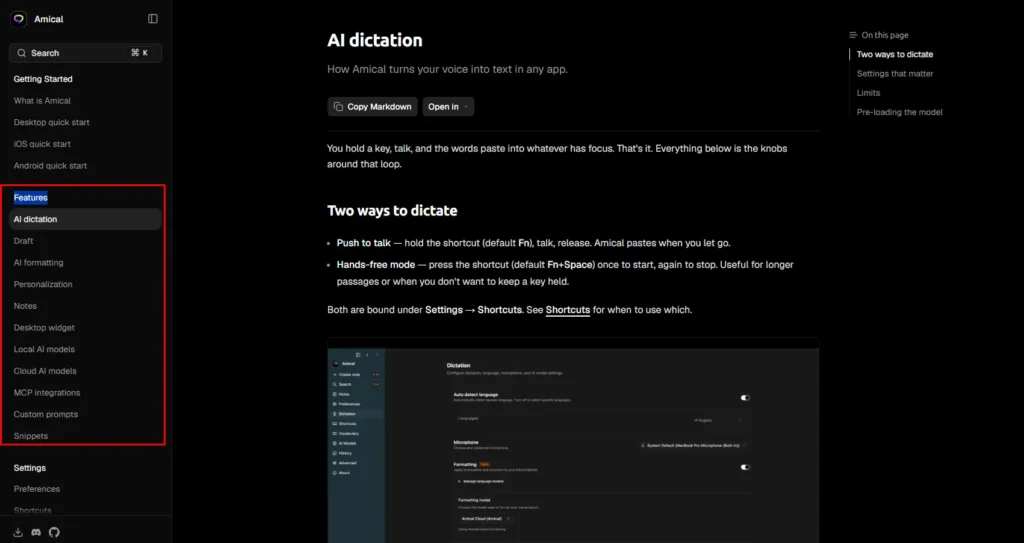The height and width of the screenshot is (543, 1024).
Task: Open the search field
Action: pyautogui.click(x=86, y=53)
